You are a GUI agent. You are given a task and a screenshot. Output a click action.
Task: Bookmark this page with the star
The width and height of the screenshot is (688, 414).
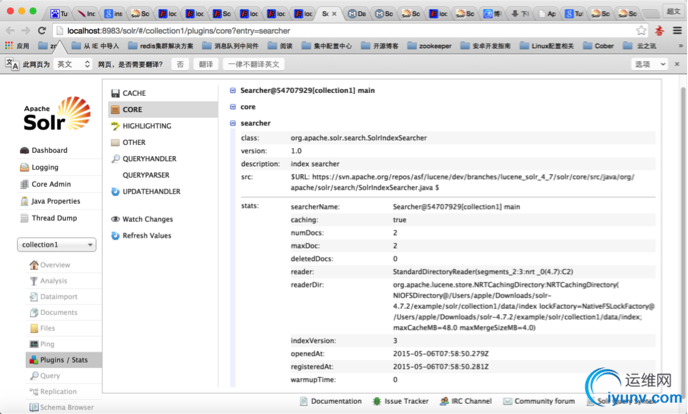click(x=641, y=30)
